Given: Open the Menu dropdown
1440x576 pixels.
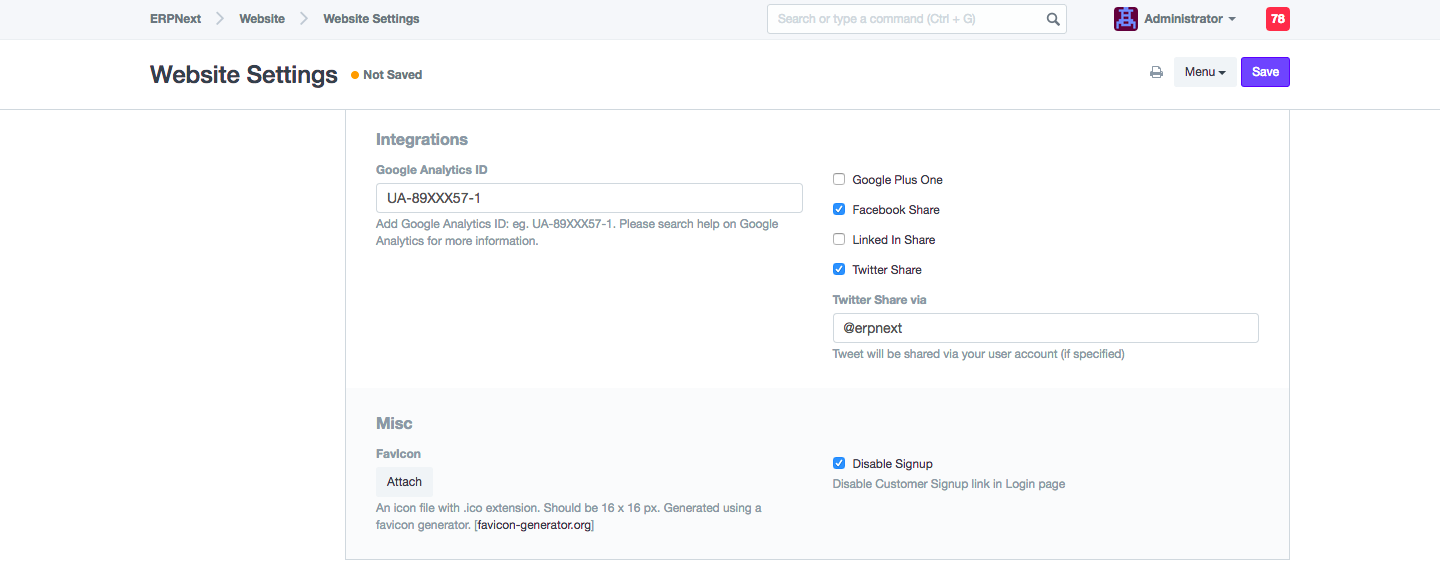Looking at the screenshot, I should (1204, 72).
